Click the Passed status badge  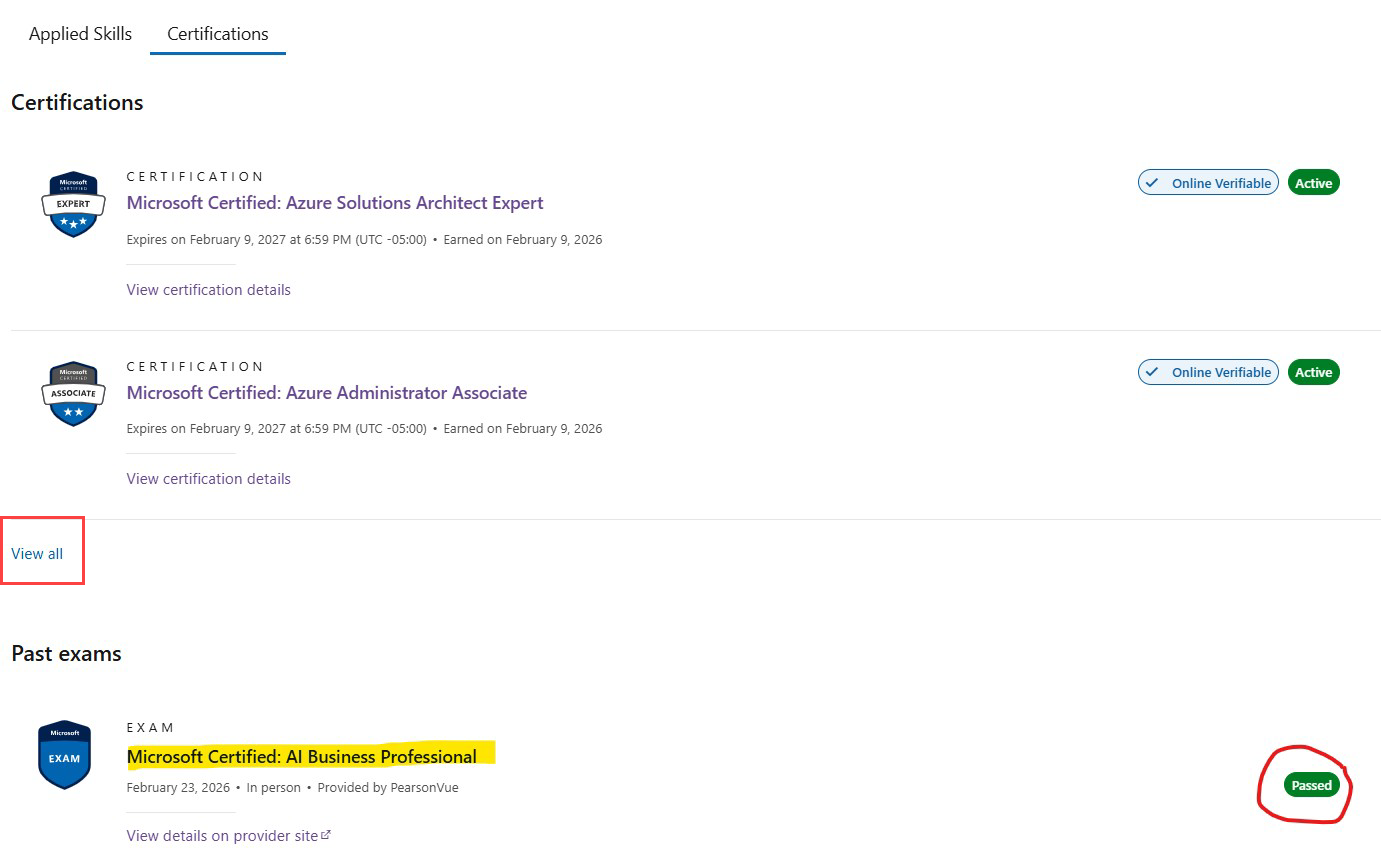(x=1311, y=785)
